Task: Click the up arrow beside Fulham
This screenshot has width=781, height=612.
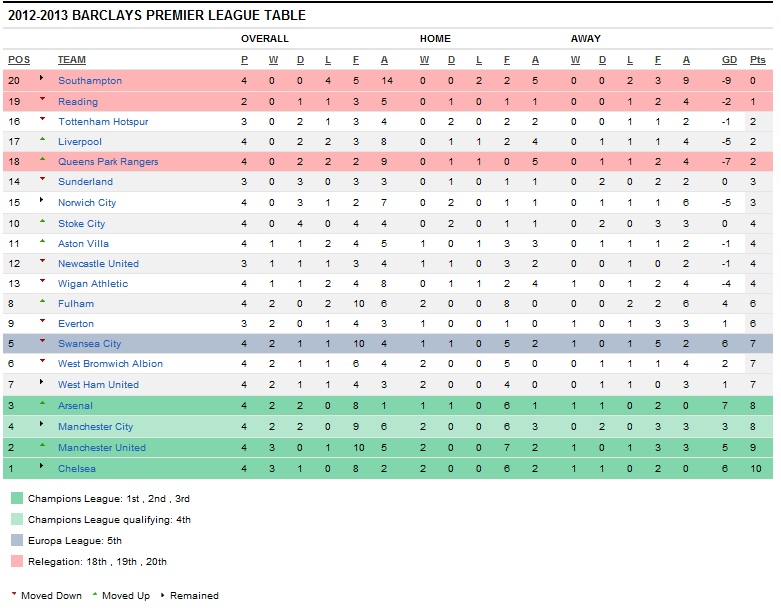Action: [42, 301]
